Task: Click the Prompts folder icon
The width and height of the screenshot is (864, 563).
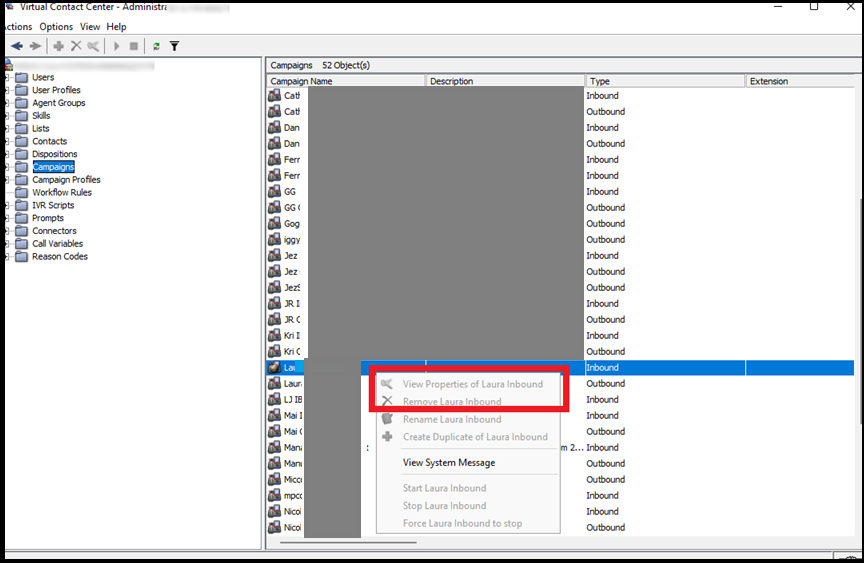Action: click(x=21, y=218)
